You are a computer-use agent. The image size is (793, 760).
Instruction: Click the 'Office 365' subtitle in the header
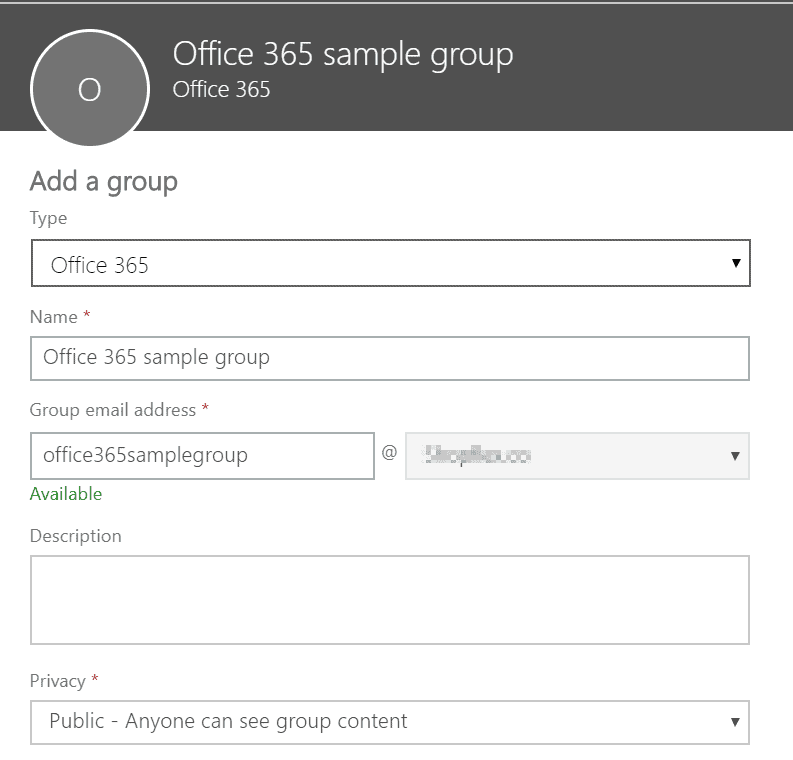(x=222, y=90)
